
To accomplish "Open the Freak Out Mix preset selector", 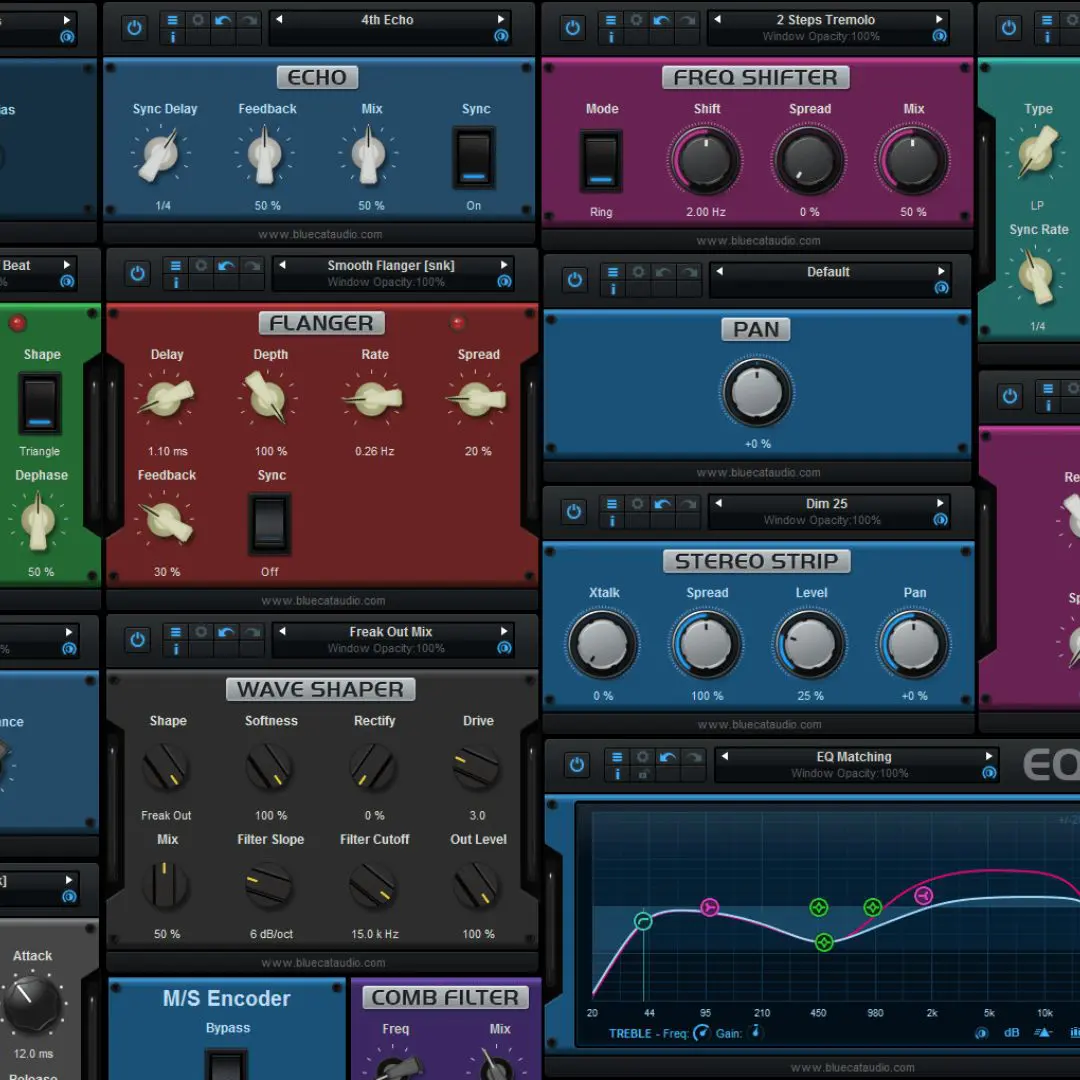I will tap(393, 641).
